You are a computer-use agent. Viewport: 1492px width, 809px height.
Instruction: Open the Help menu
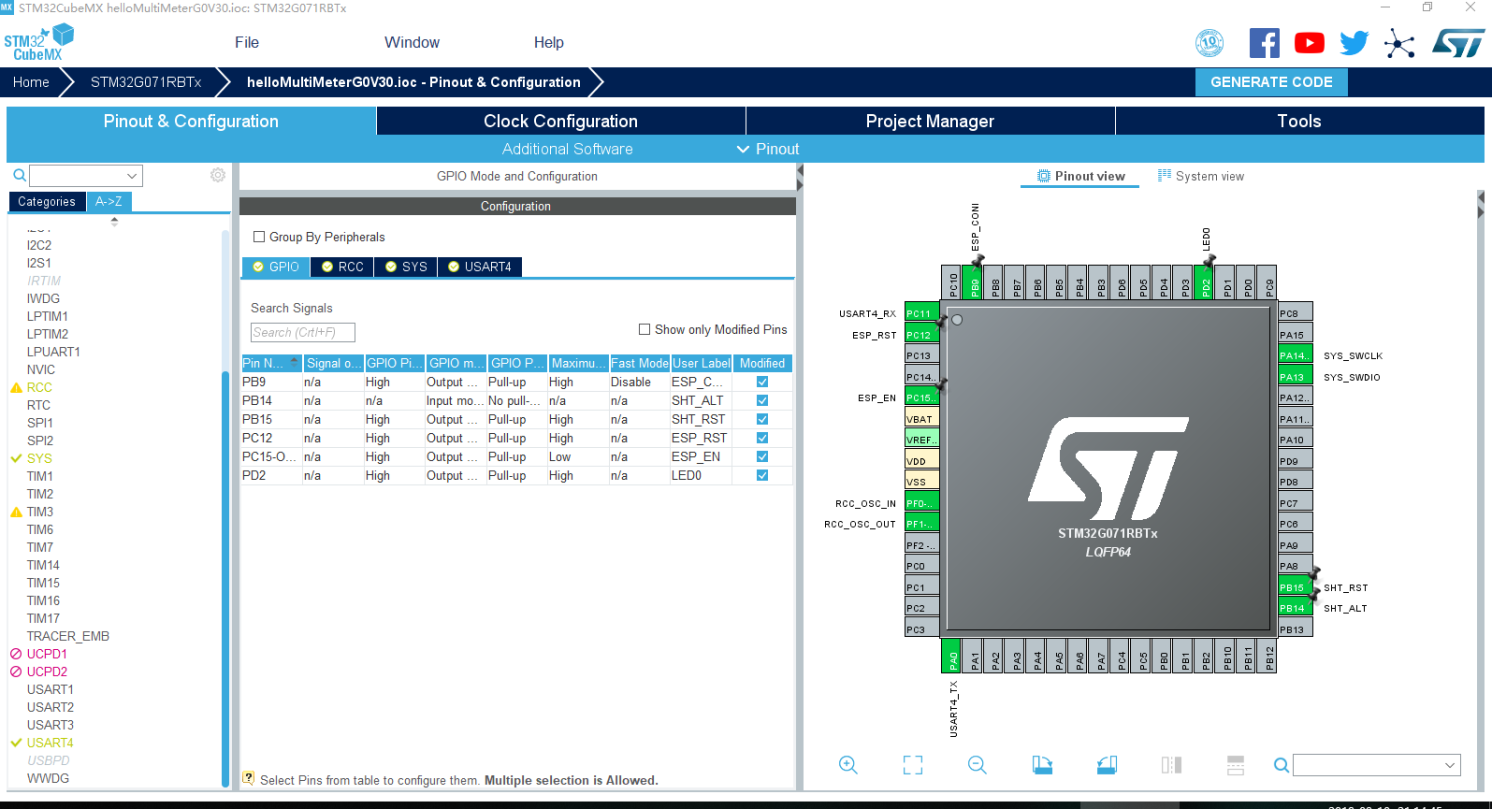coord(549,42)
